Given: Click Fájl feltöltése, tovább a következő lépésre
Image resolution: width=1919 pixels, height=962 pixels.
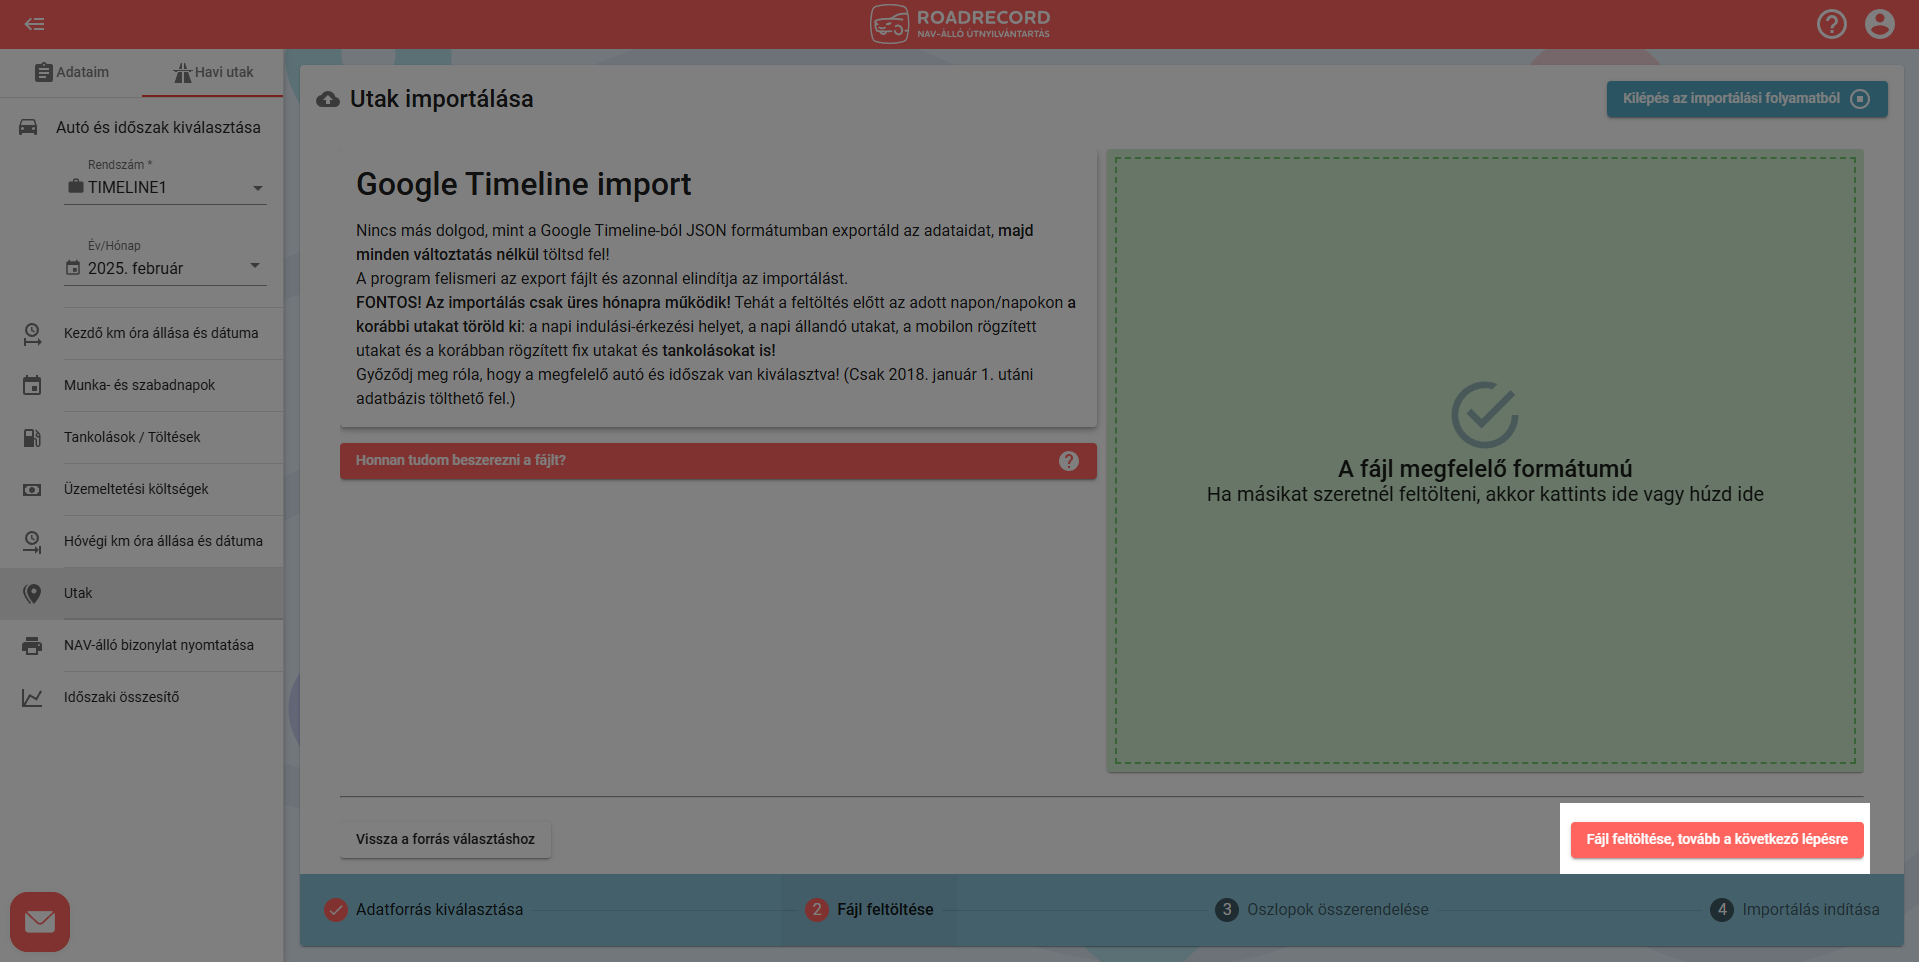Looking at the screenshot, I should coord(1717,839).
